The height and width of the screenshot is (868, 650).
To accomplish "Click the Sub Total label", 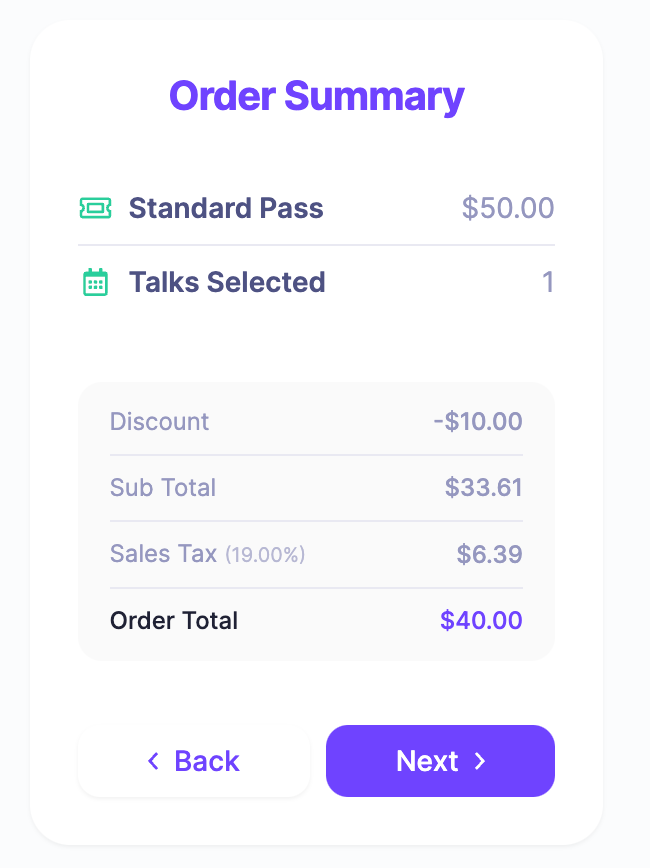I will pos(163,488).
